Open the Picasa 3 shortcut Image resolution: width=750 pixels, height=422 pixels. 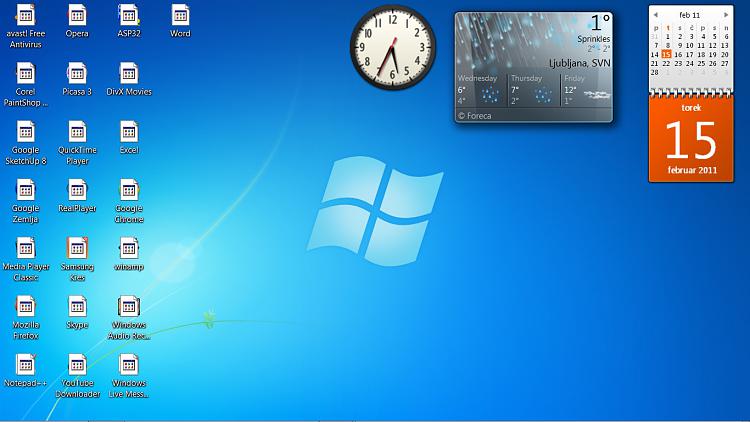point(77,79)
